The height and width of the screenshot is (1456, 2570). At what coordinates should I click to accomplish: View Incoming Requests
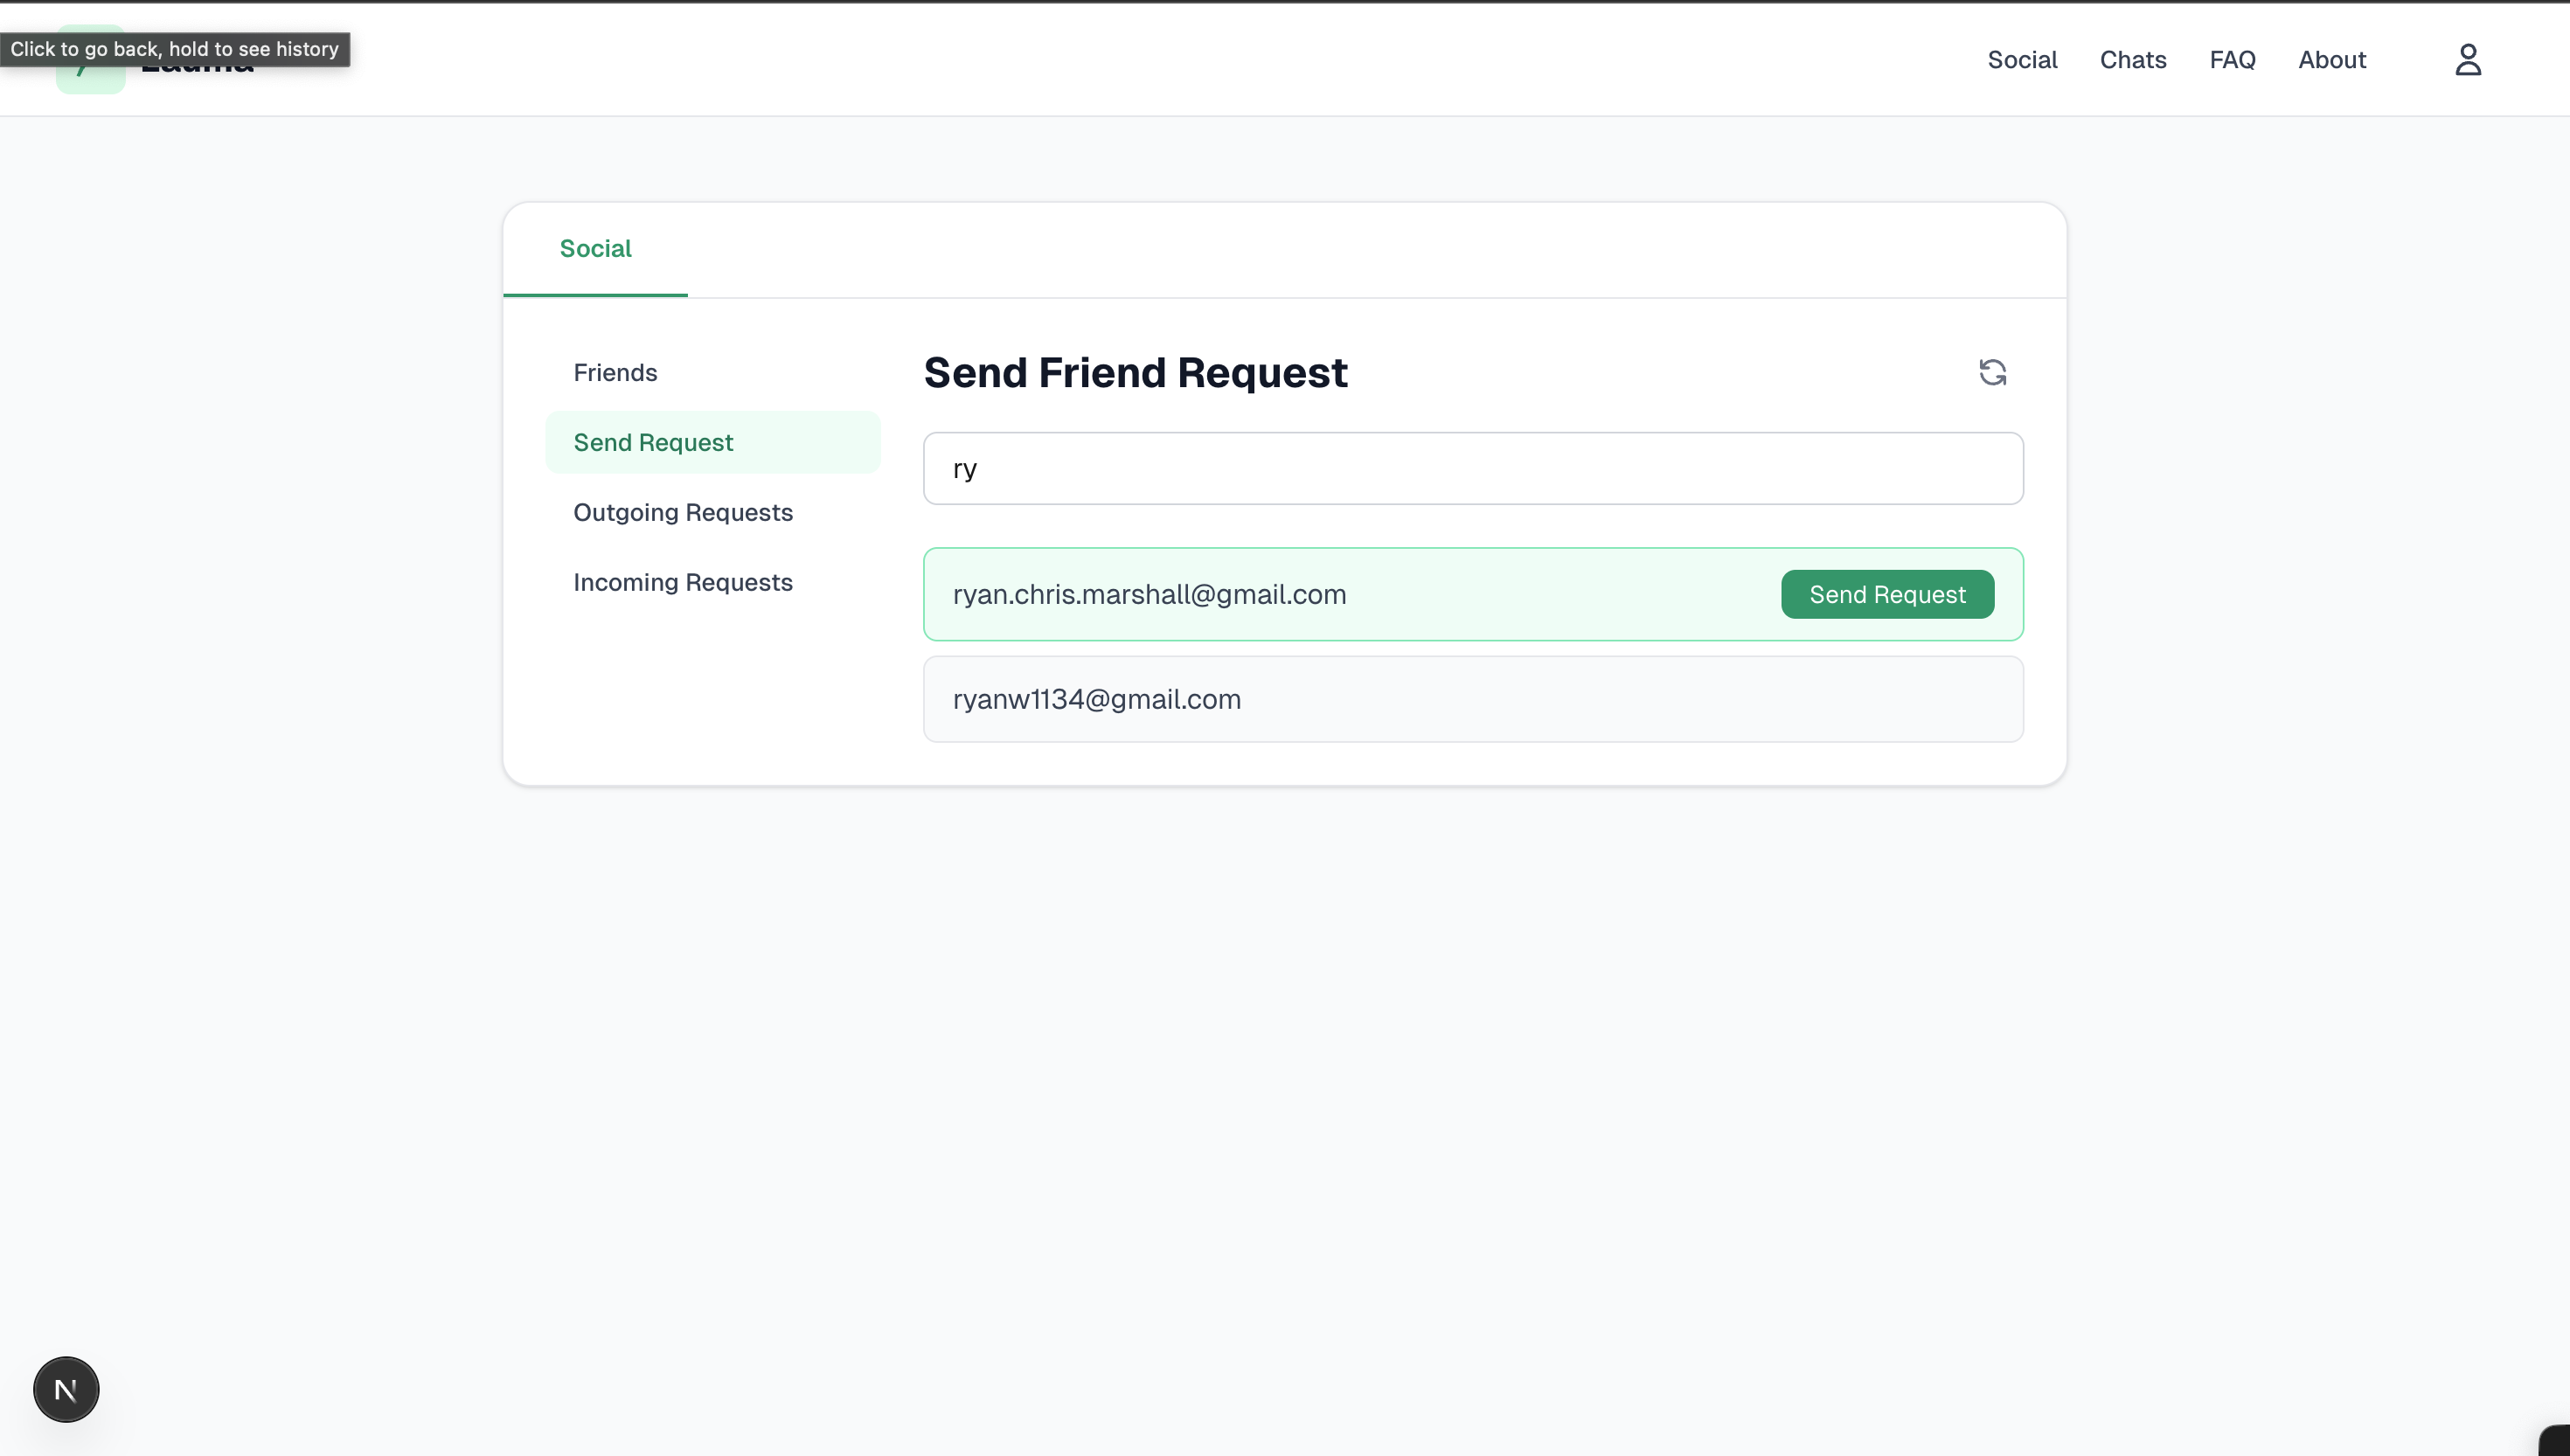coord(682,583)
